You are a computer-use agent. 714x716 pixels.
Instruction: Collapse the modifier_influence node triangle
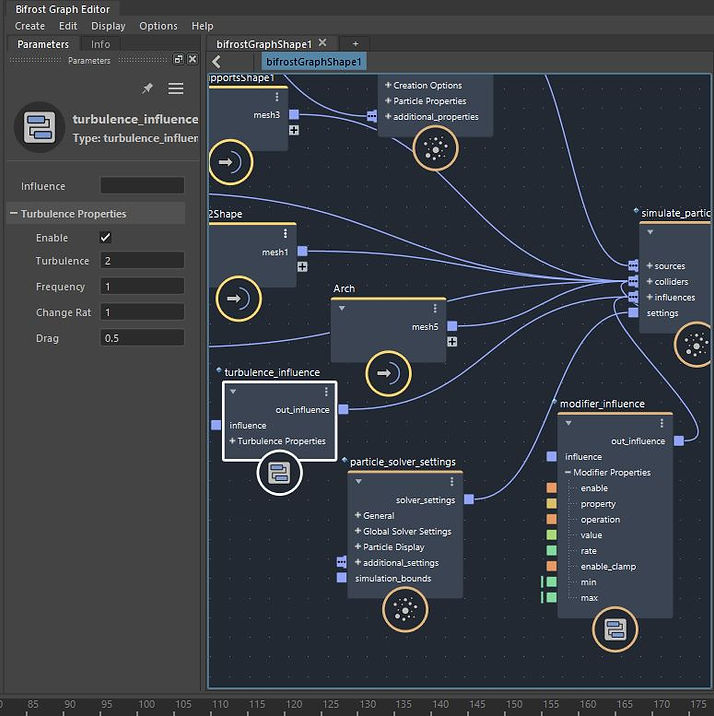point(568,423)
